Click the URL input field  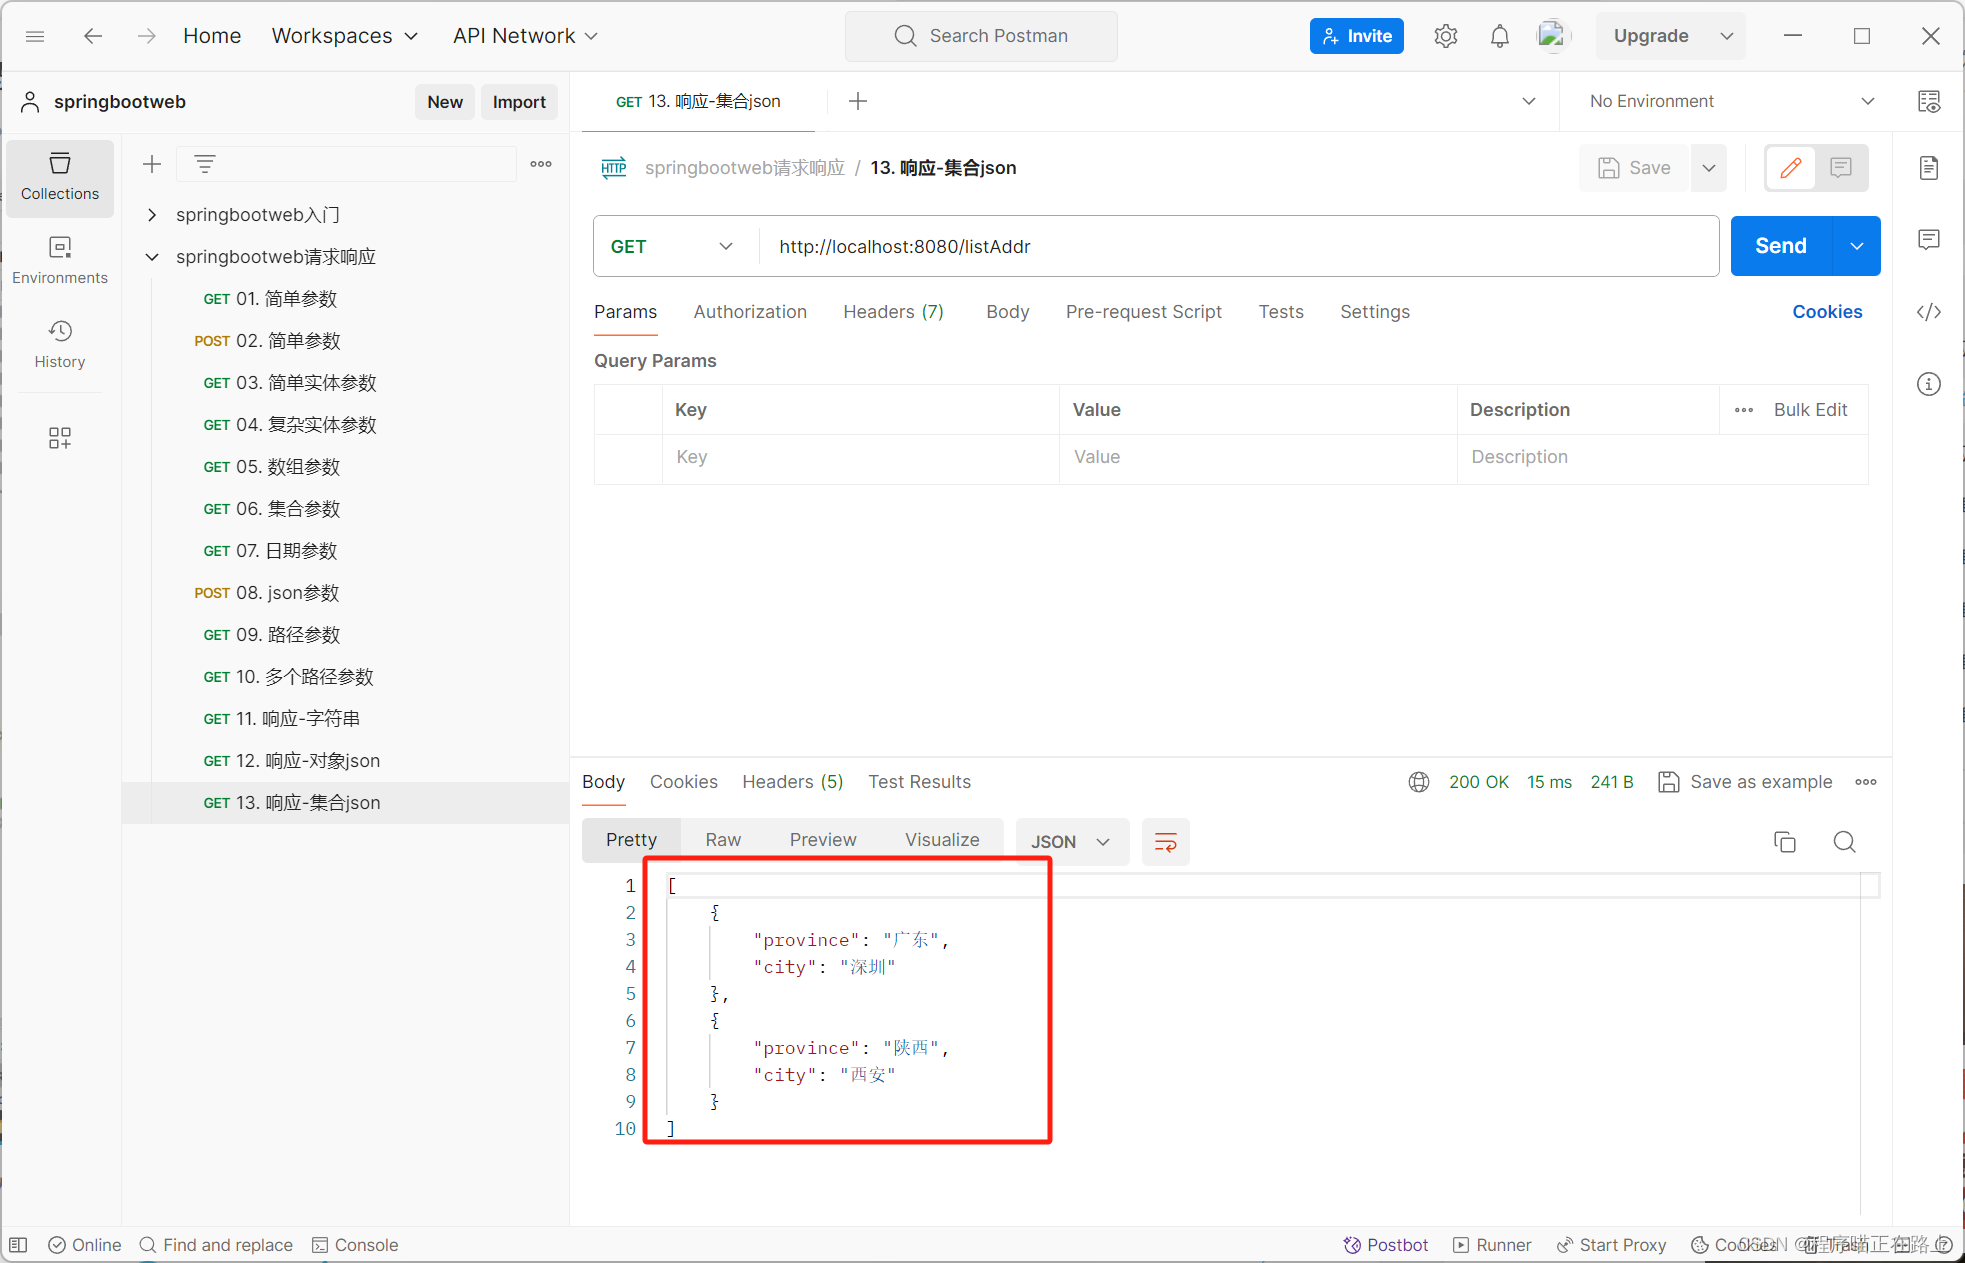[1235, 245]
